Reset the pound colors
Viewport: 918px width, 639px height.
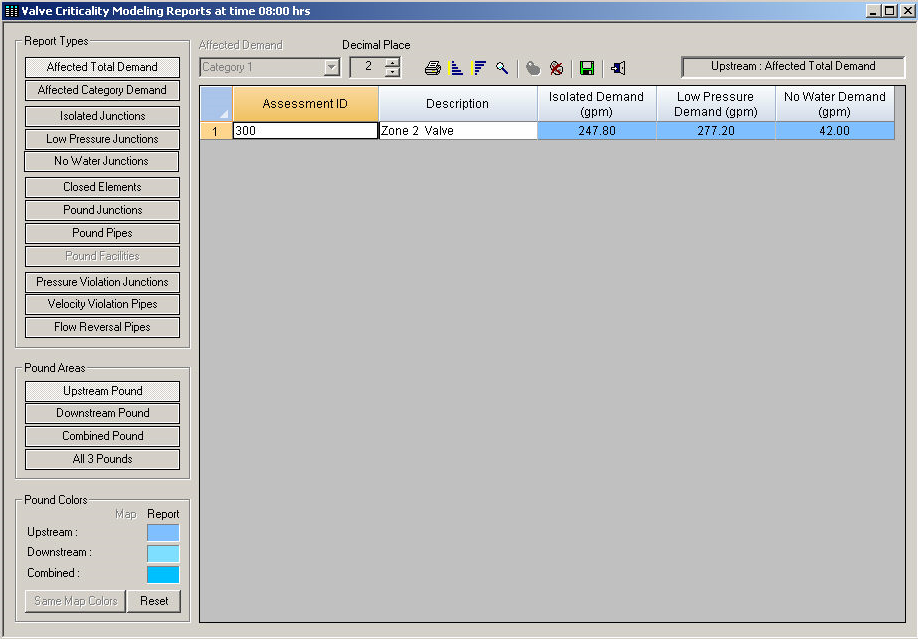click(154, 601)
